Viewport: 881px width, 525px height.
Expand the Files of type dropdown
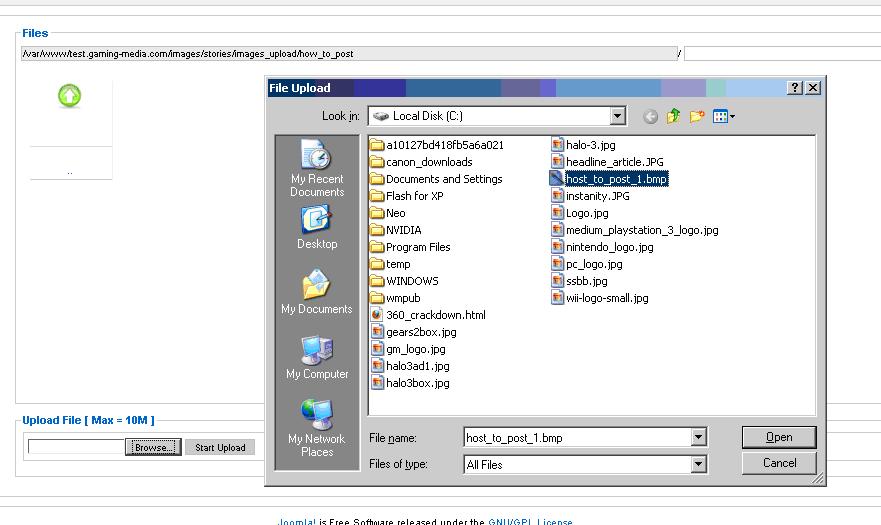point(698,464)
